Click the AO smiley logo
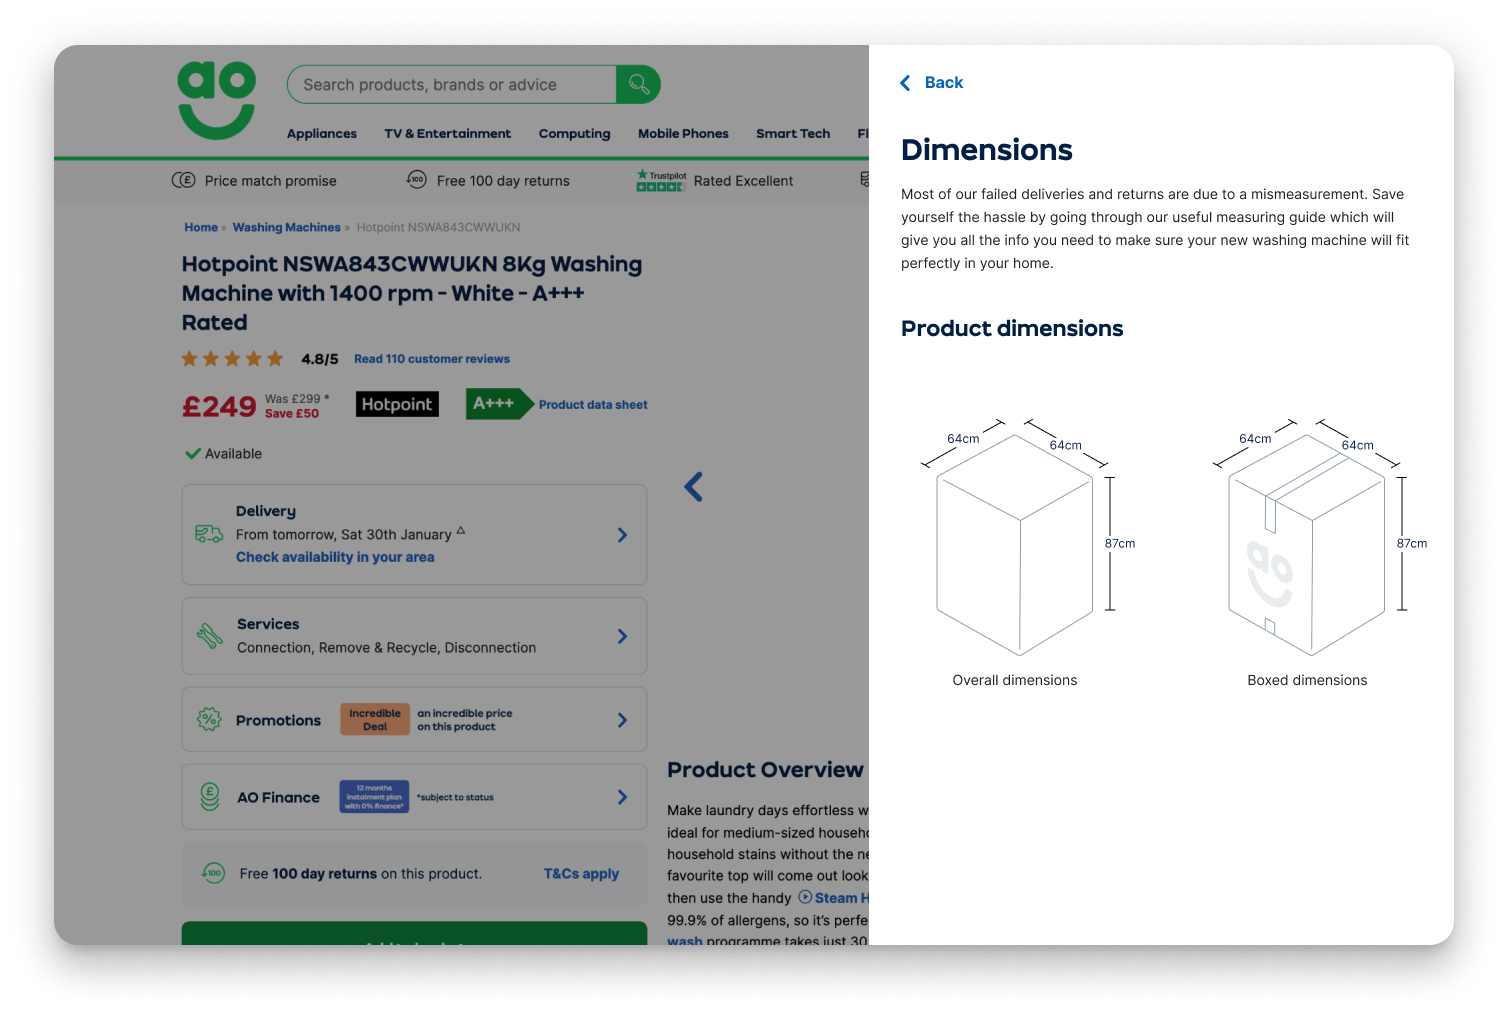This screenshot has width=1508, height=1010. (x=217, y=100)
